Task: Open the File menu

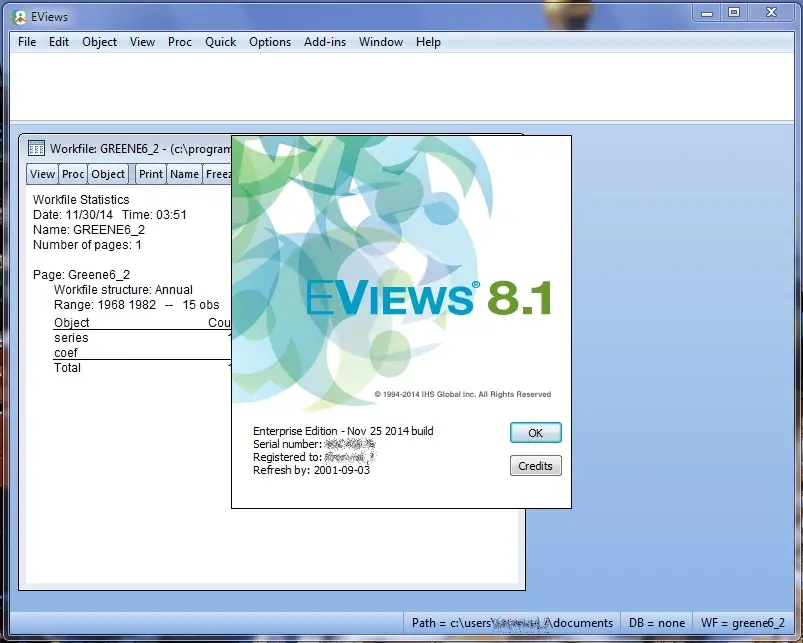Action: (x=27, y=42)
